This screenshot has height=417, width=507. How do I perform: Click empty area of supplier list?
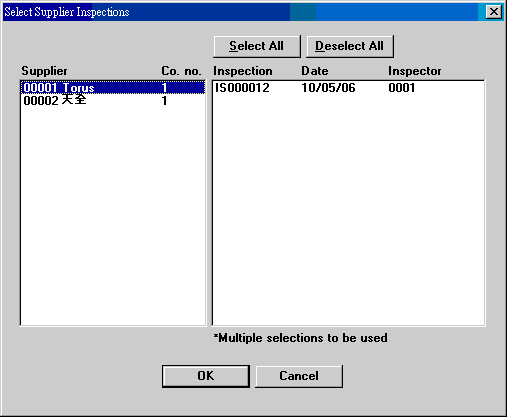coord(113,213)
